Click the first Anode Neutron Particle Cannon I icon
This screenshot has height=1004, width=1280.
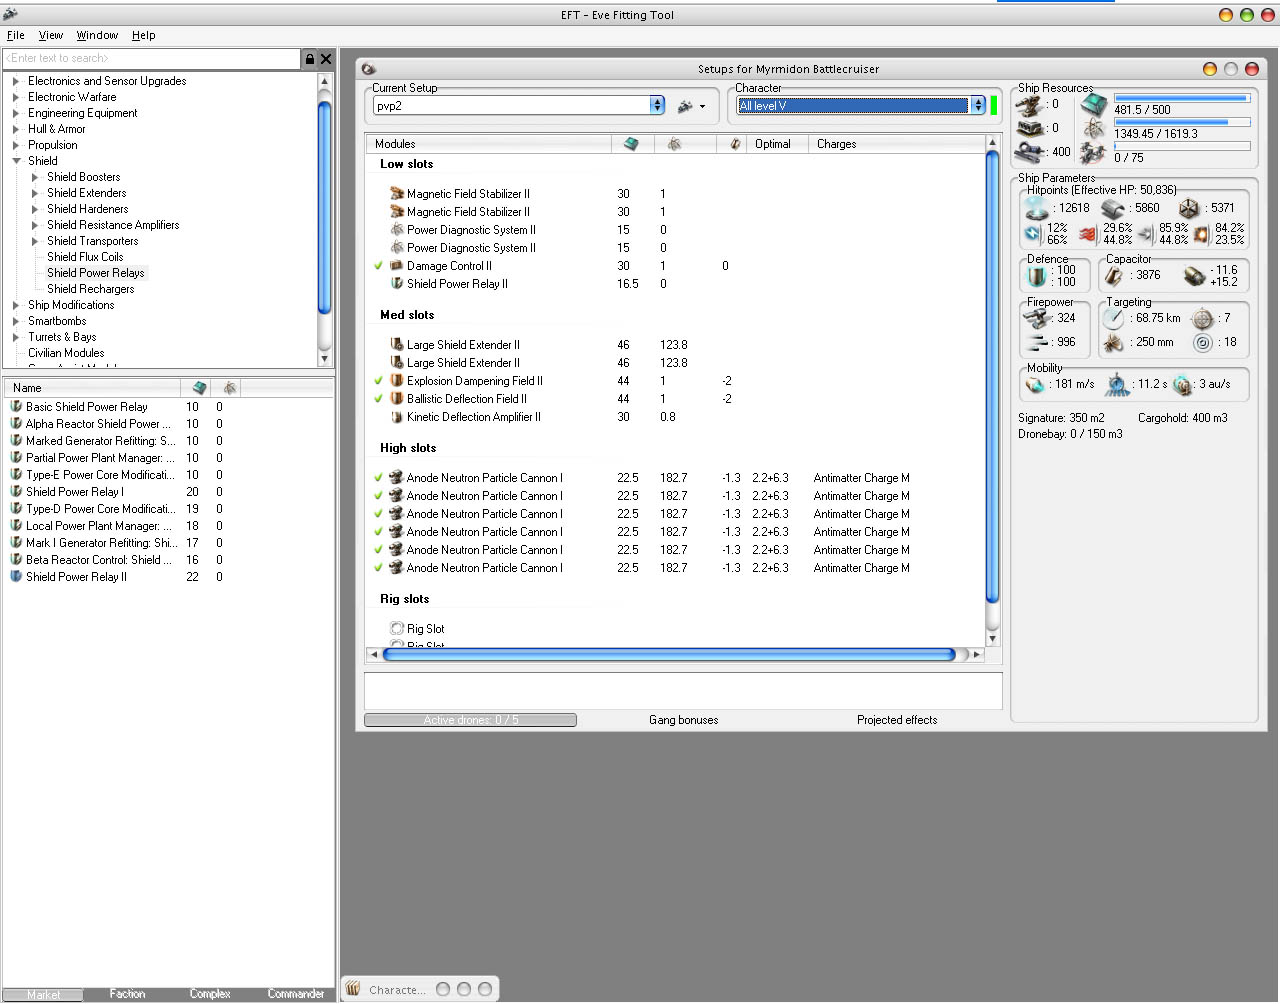coord(396,478)
